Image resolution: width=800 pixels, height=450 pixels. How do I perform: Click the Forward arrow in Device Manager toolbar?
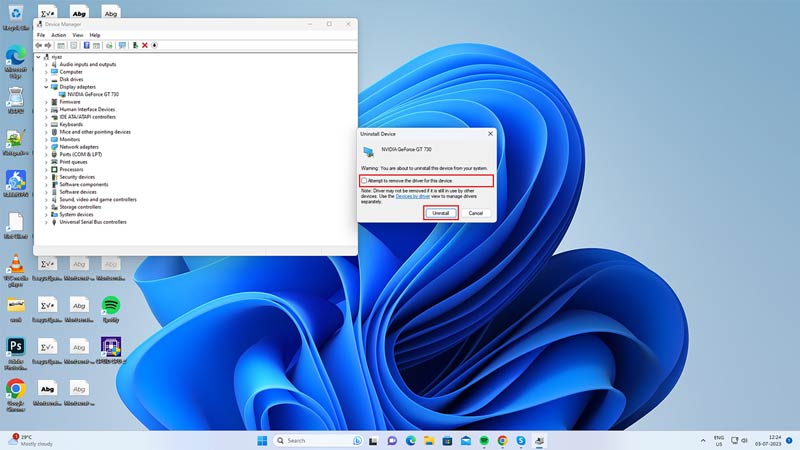coord(48,45)
